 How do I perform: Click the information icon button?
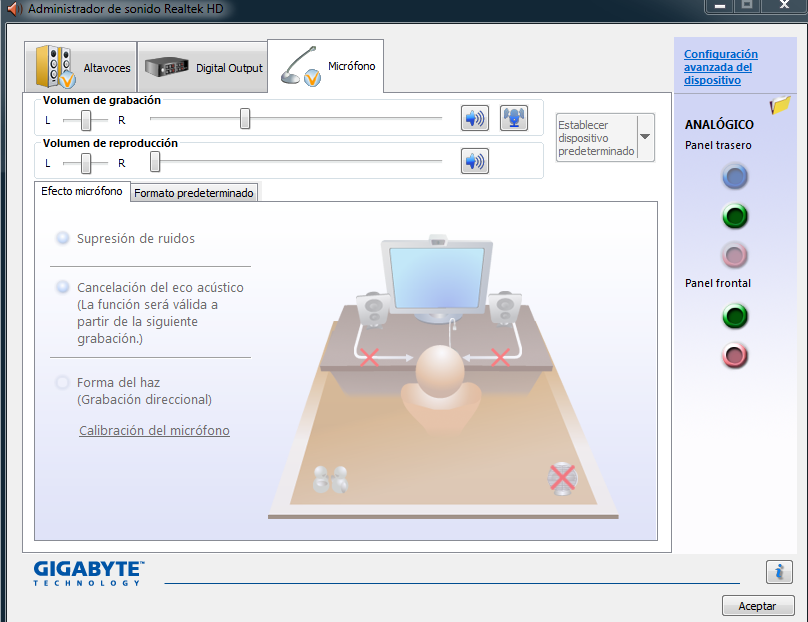[x=779, y=571]
